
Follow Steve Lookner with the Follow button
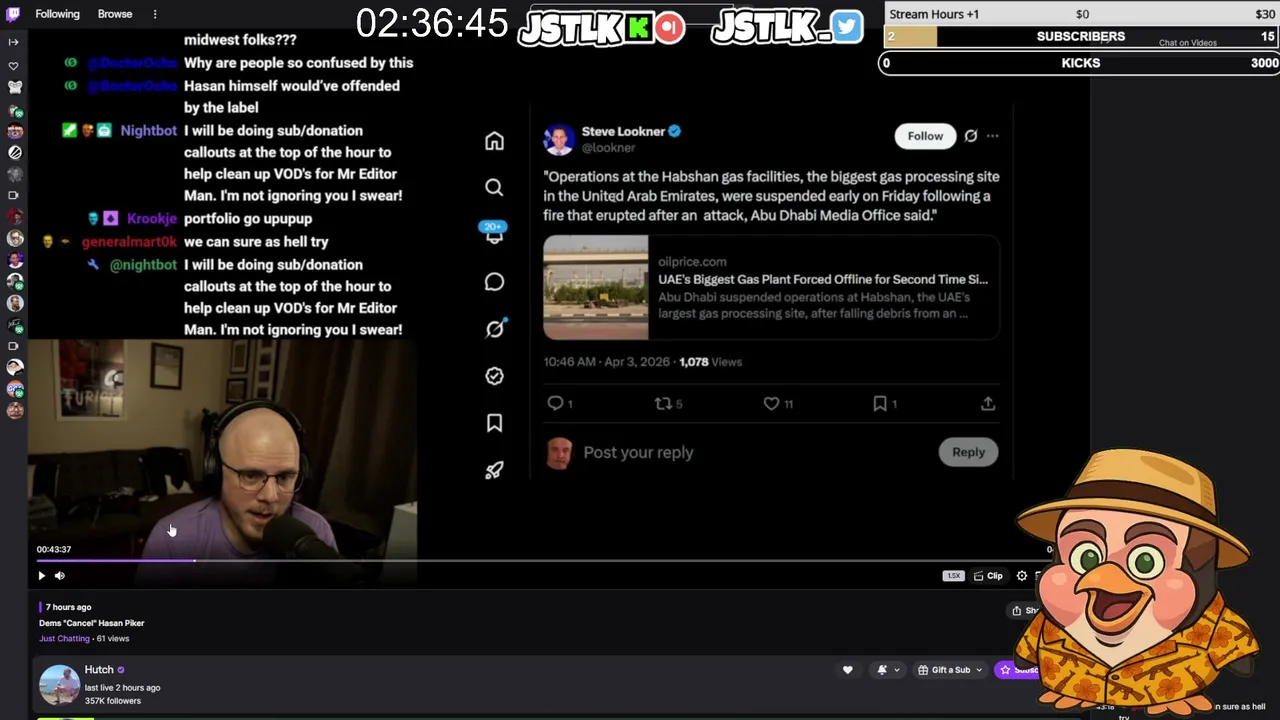(925, 136)
